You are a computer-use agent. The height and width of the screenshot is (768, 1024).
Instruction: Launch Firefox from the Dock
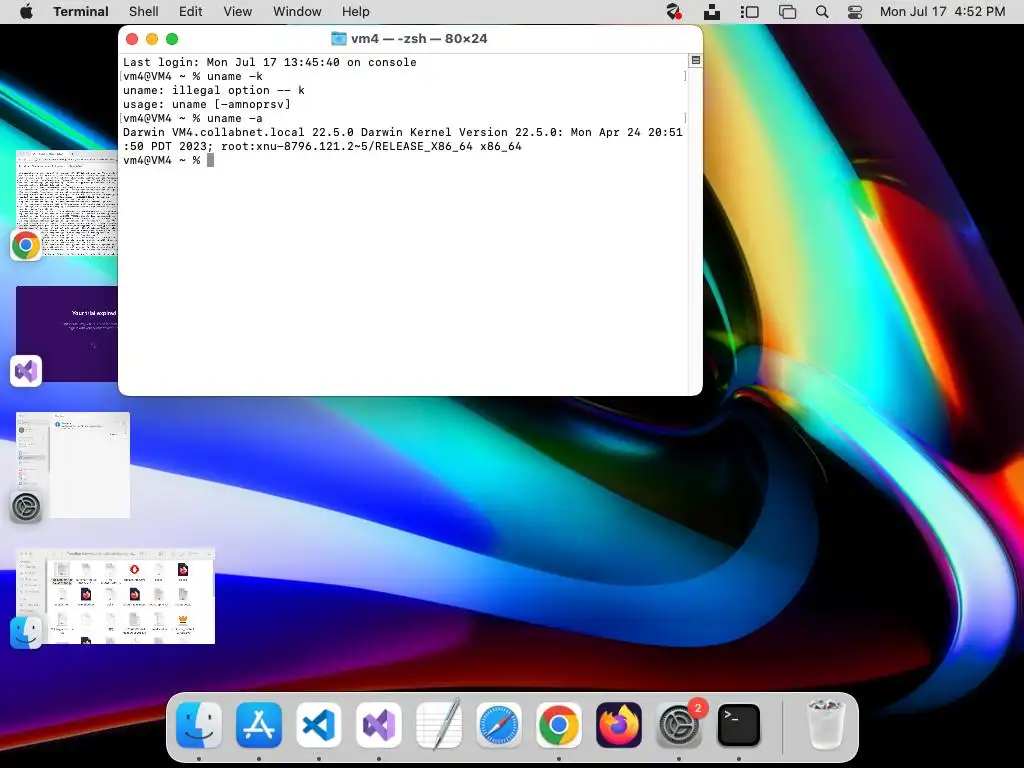[619, 725]
